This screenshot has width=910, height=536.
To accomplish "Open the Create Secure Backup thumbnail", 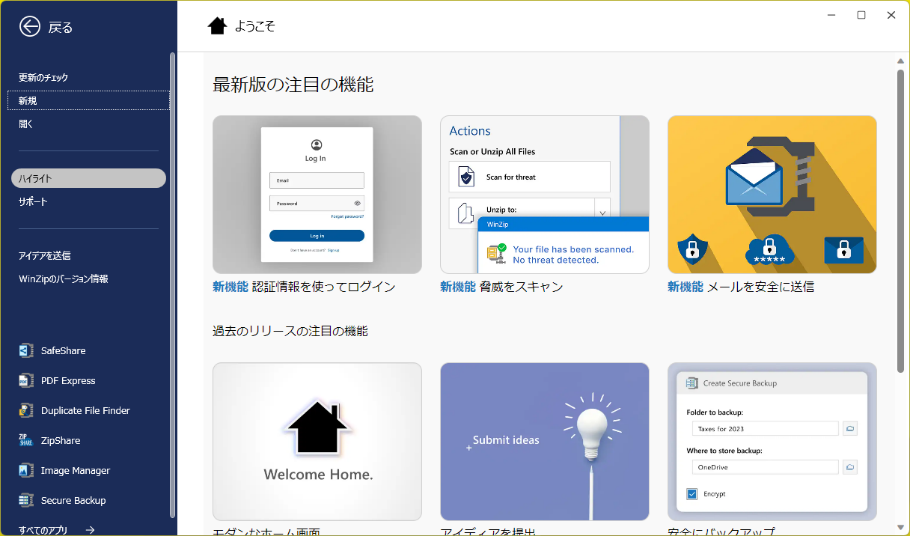I will tap(772, 441).
